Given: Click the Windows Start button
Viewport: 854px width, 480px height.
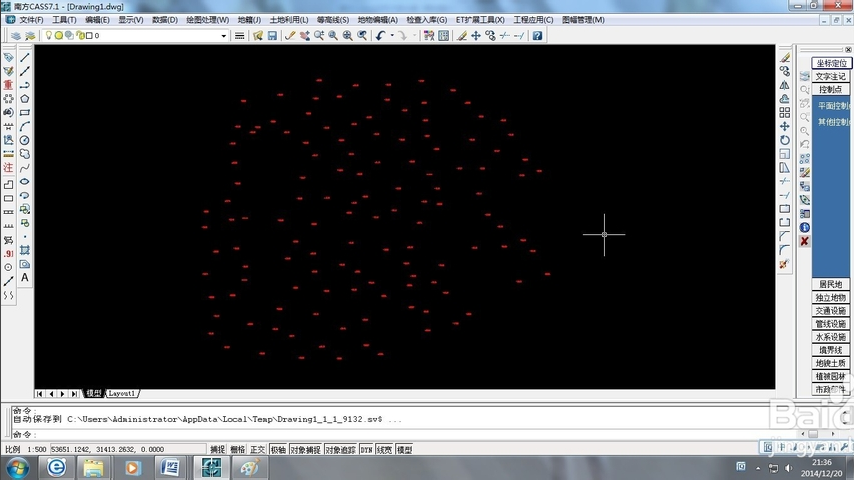Looking at the screenshot, I should tap(17, 468).
